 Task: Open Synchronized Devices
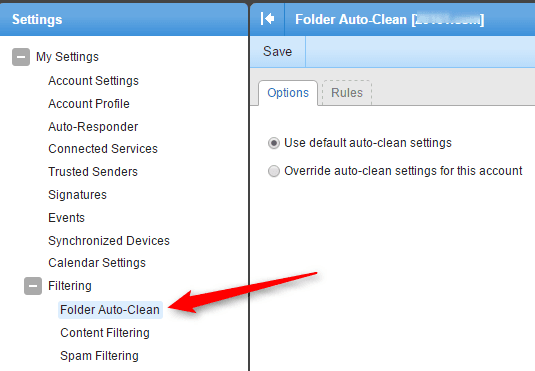click(109, 241)
